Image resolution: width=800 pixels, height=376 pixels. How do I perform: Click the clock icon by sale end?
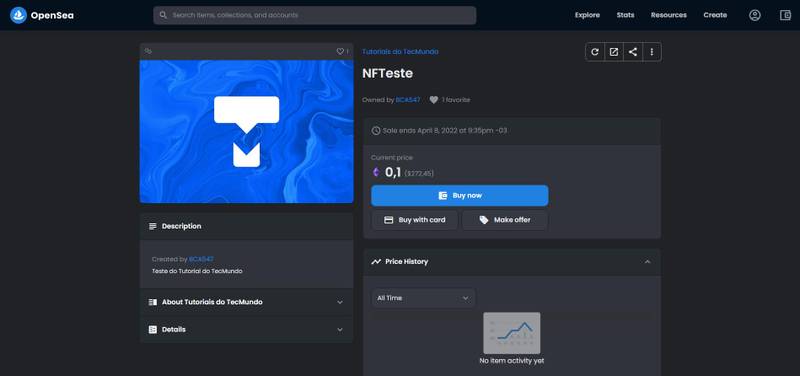click(x=376, y=131)
